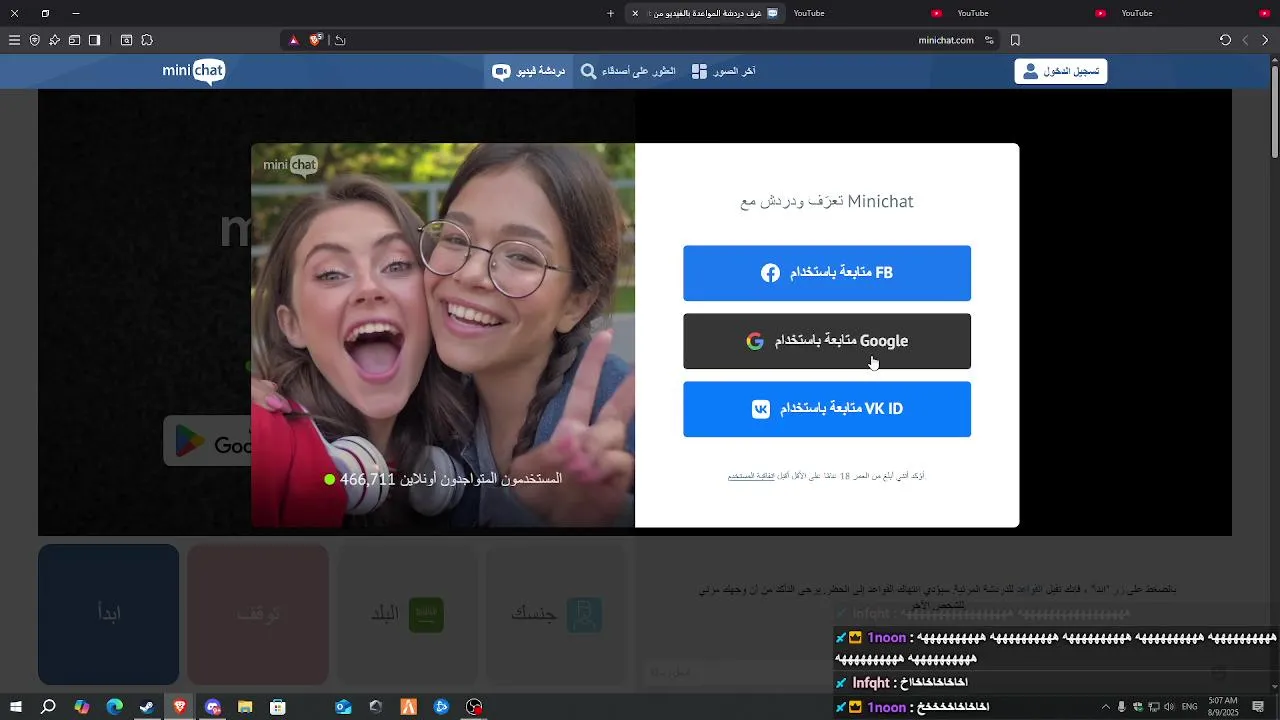Image resolution: width=1280 pixels, height=720 pixels.
Task: Switch ENG input language
Action: click(1189, 707)
